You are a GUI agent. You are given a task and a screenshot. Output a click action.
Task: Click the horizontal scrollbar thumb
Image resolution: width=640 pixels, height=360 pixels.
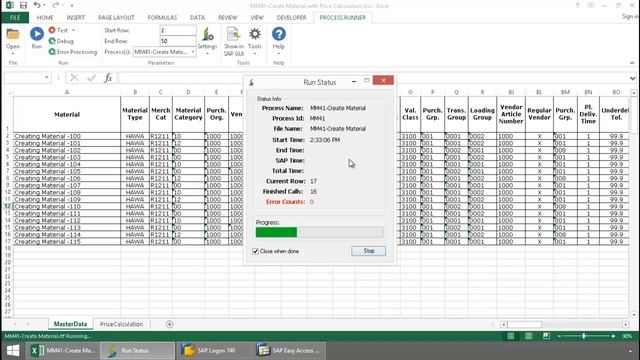tap(524, 324)
